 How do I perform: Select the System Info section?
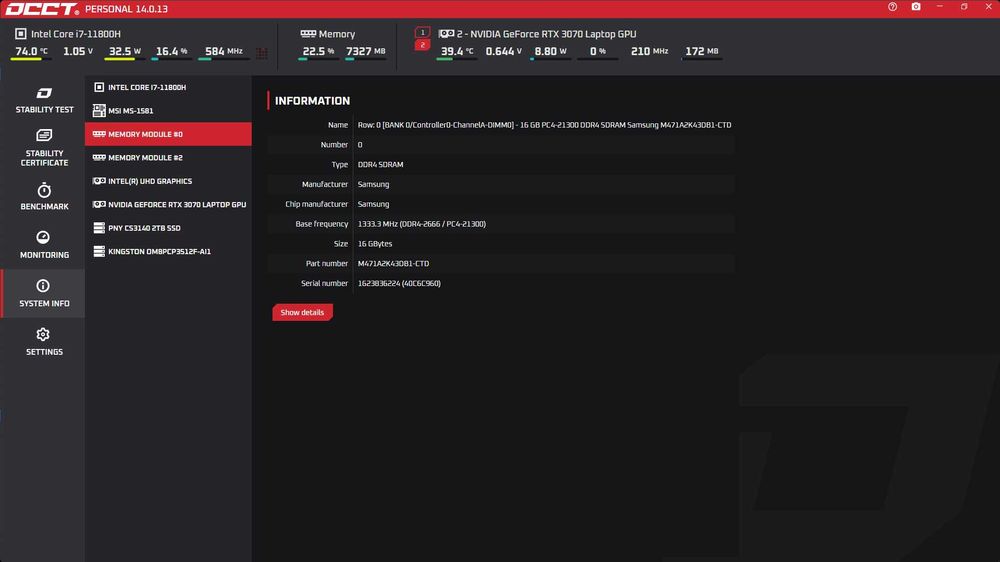43,293
